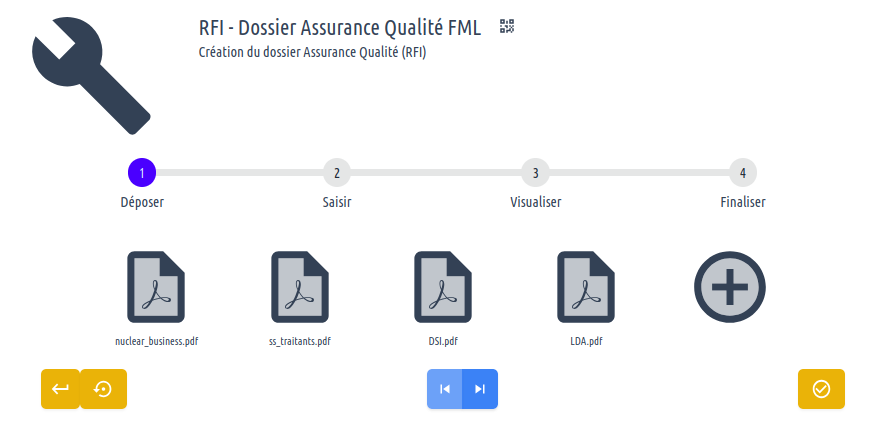This screenshot has height=441, width=884.
Task: Go to step 2 circle Saisir
Action: 337,173
